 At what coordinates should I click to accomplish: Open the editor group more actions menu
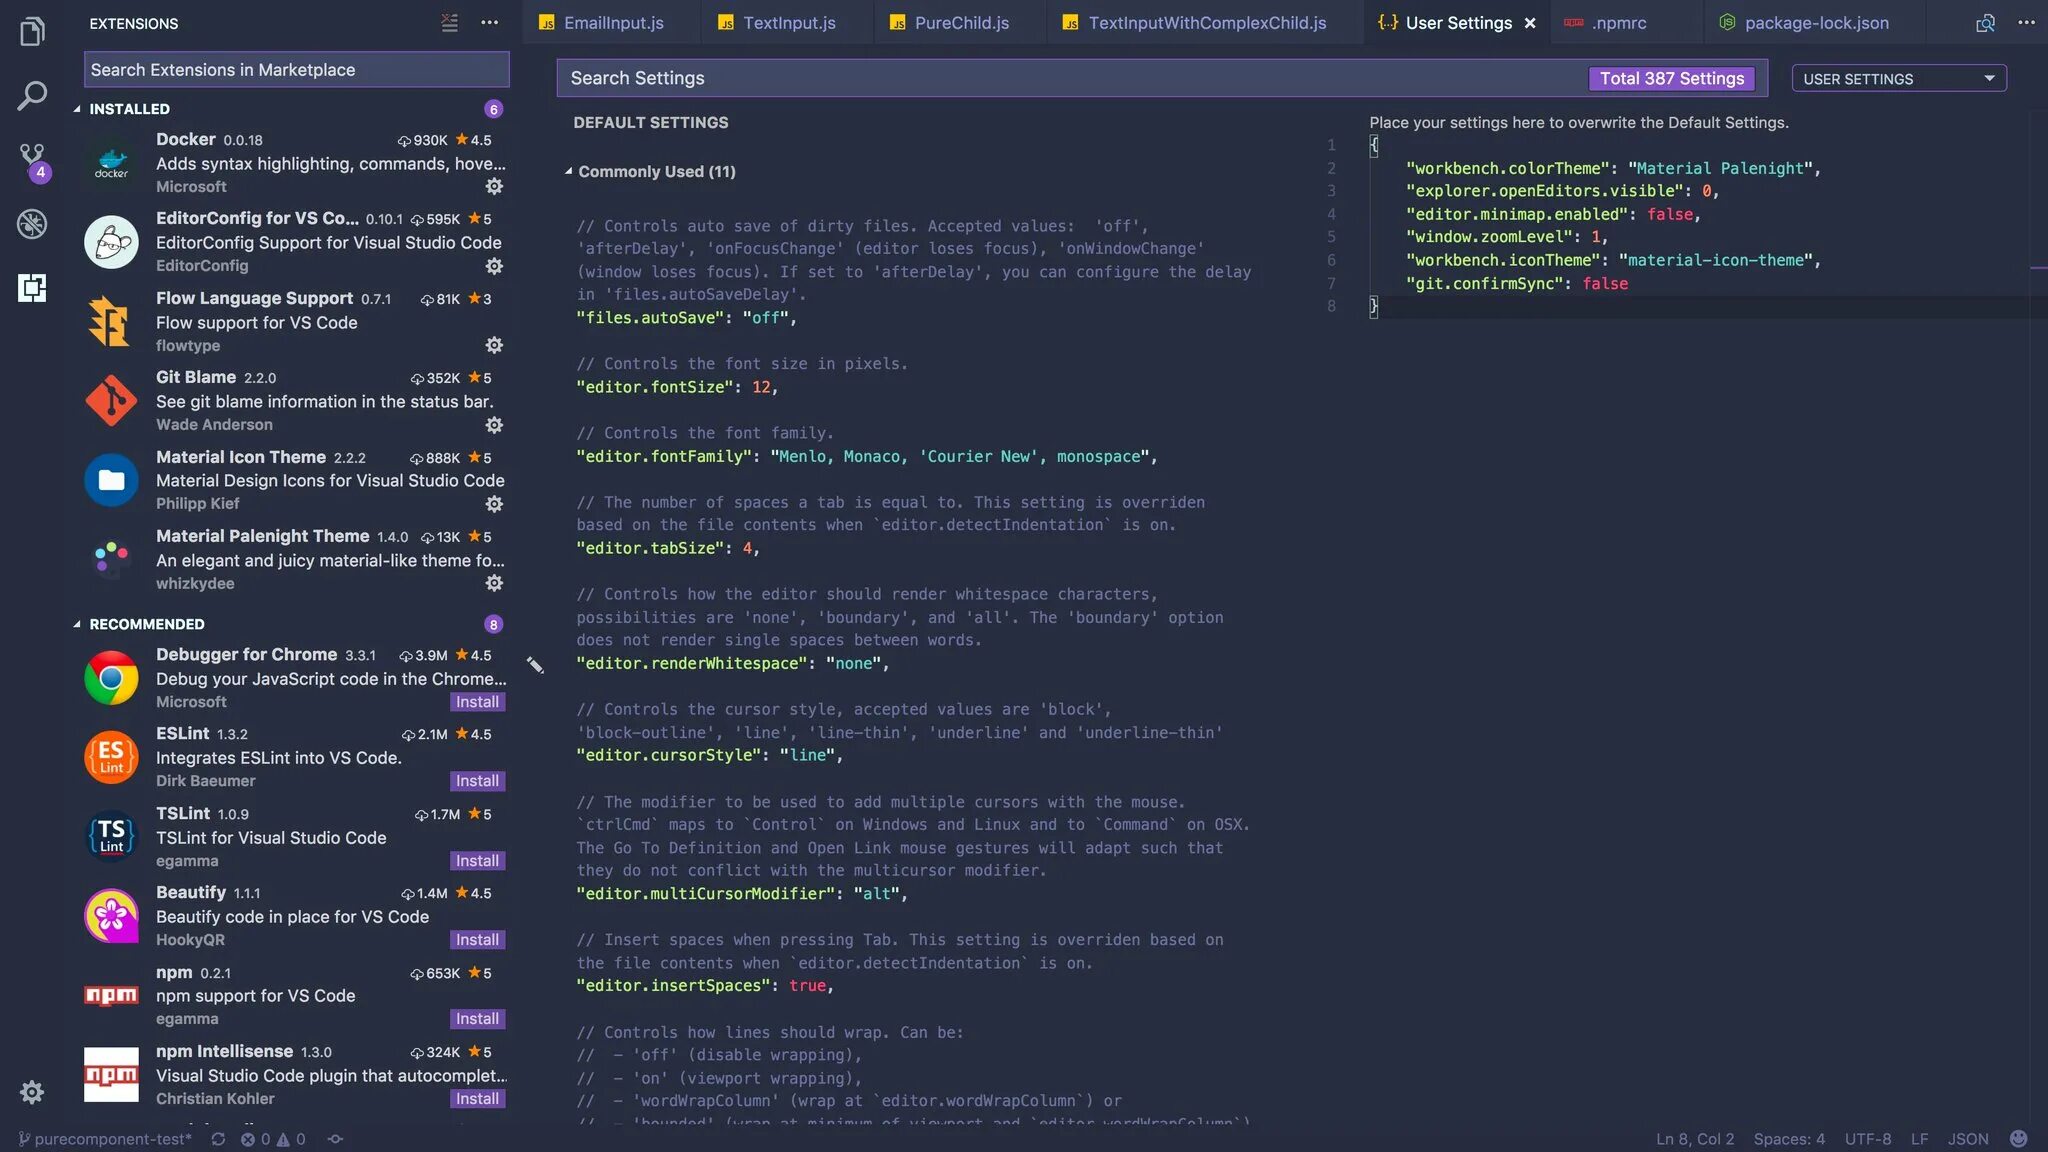coord(2026,23)
